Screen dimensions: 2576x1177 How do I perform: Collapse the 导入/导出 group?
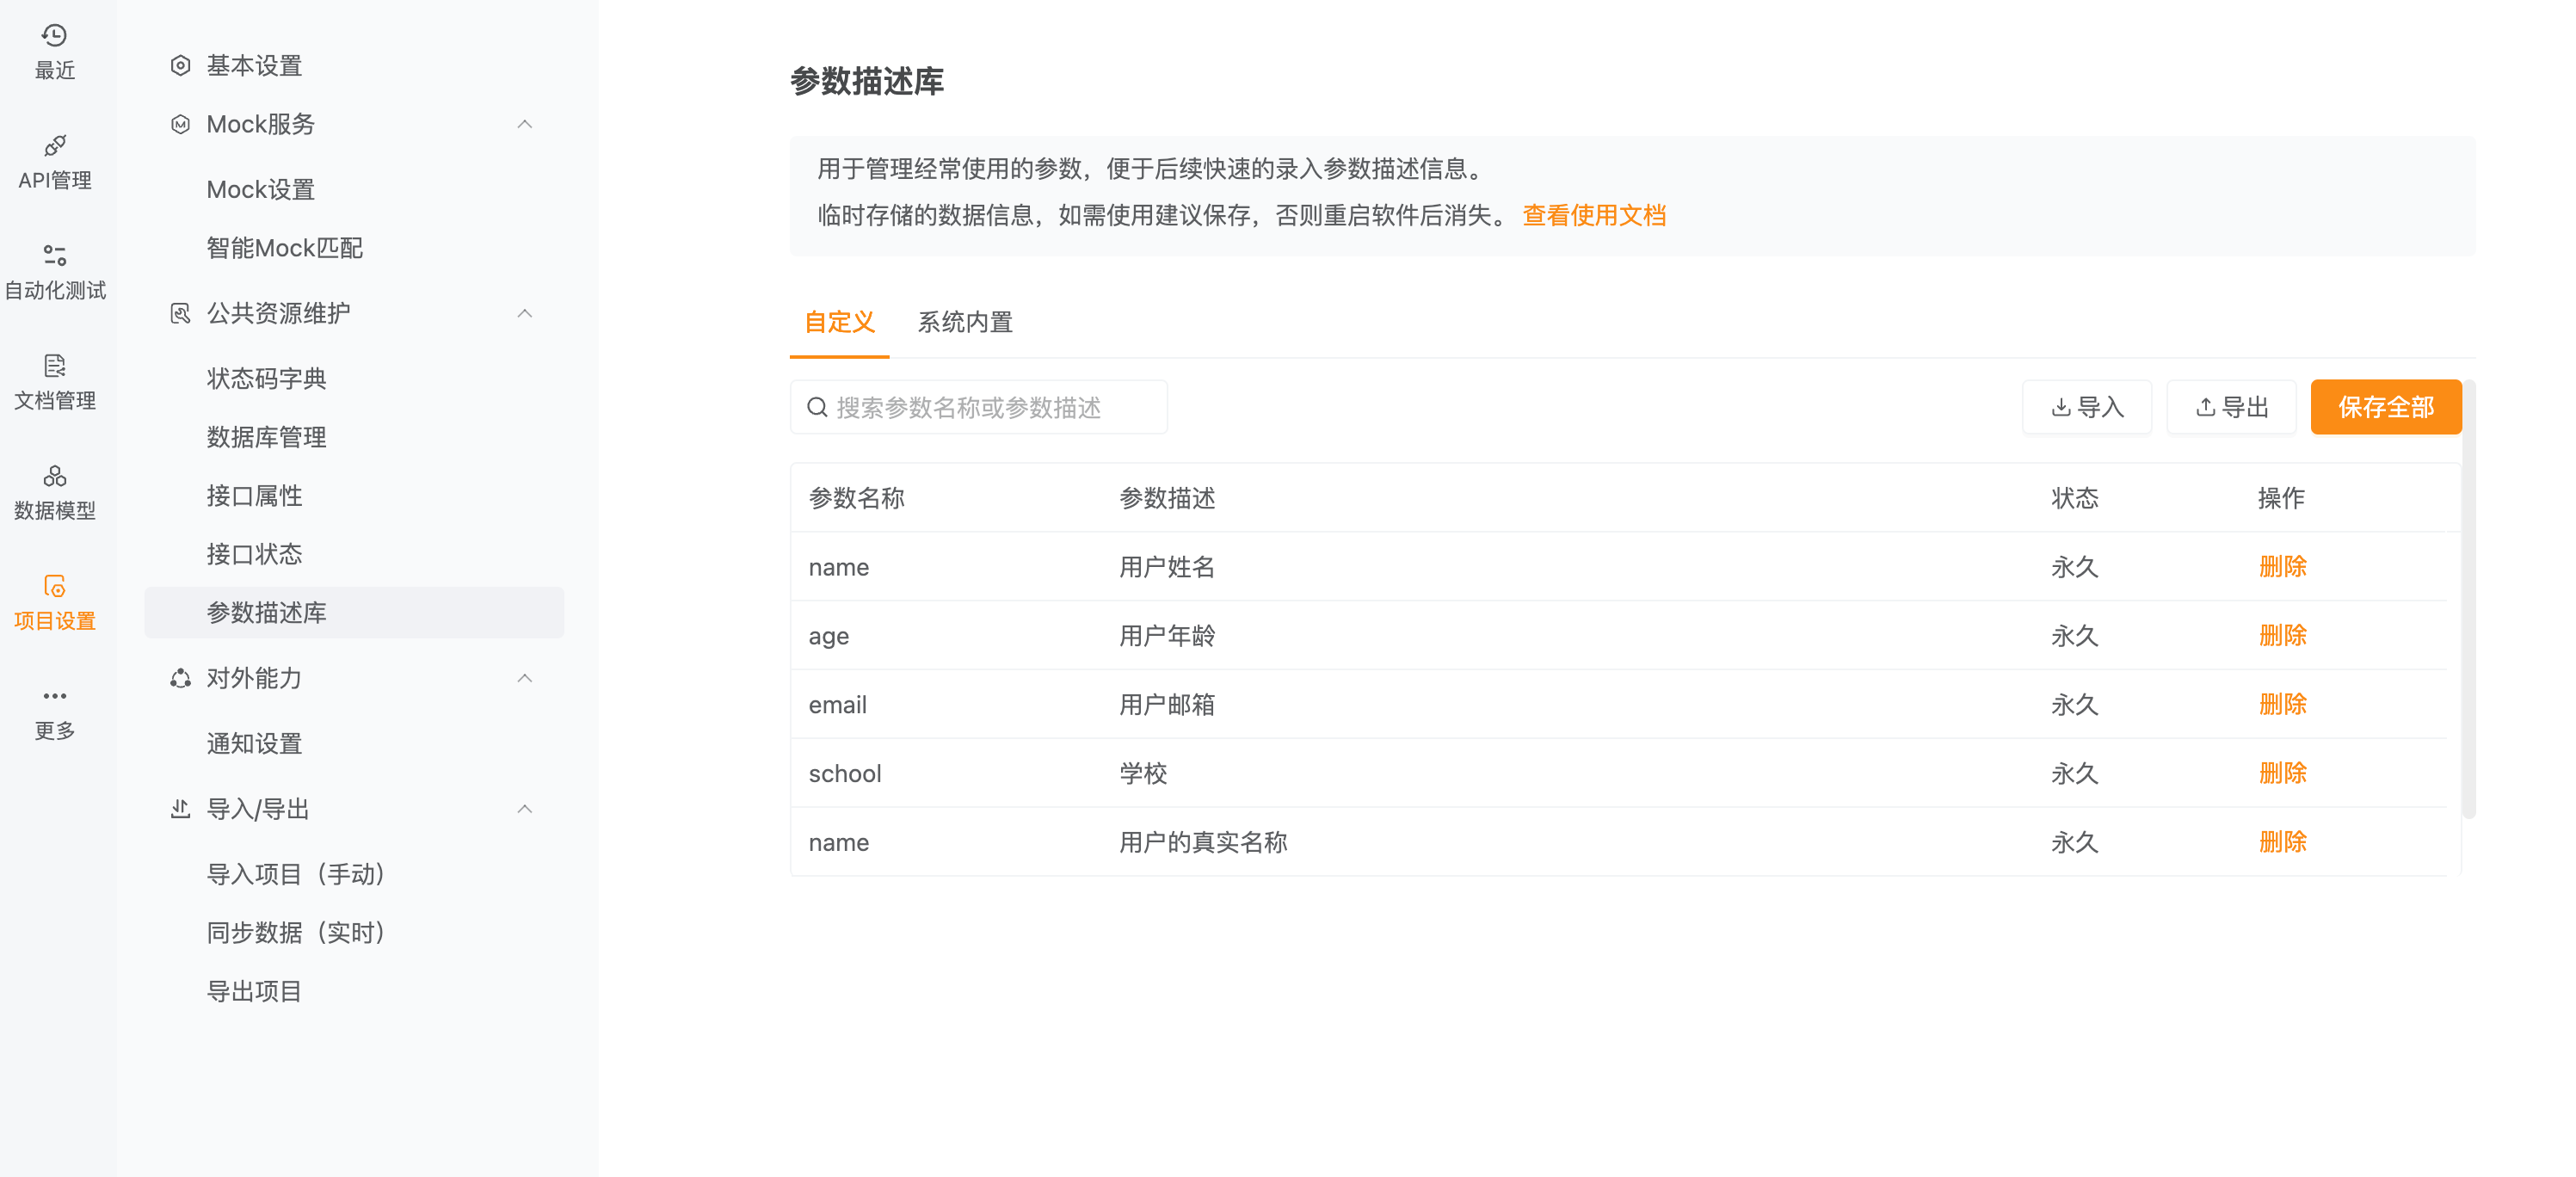(525, 808)
